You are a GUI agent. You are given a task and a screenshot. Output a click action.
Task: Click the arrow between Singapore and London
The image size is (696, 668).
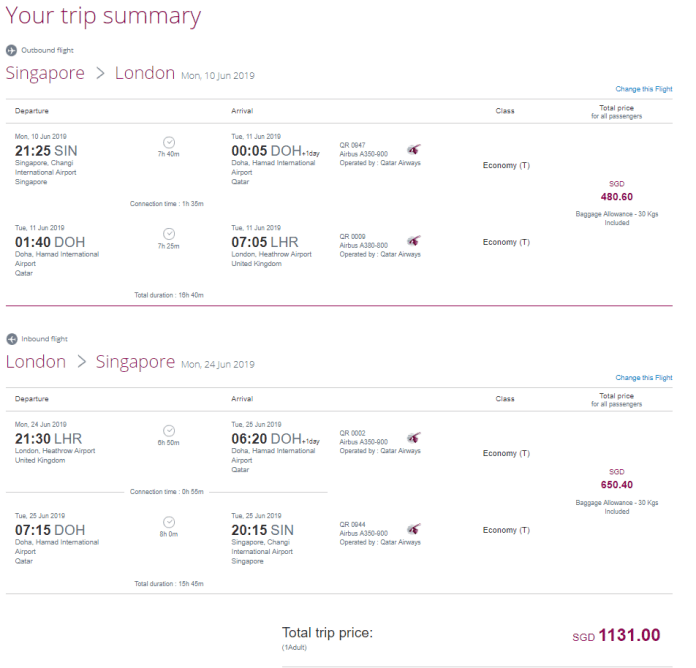pyautogui.click(x=100, y=73)
